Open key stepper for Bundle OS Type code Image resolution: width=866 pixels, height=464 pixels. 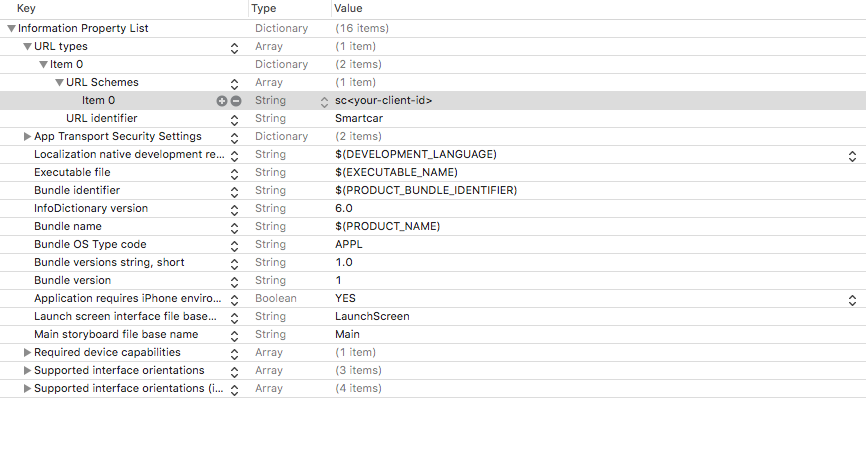tap(234, 246)
